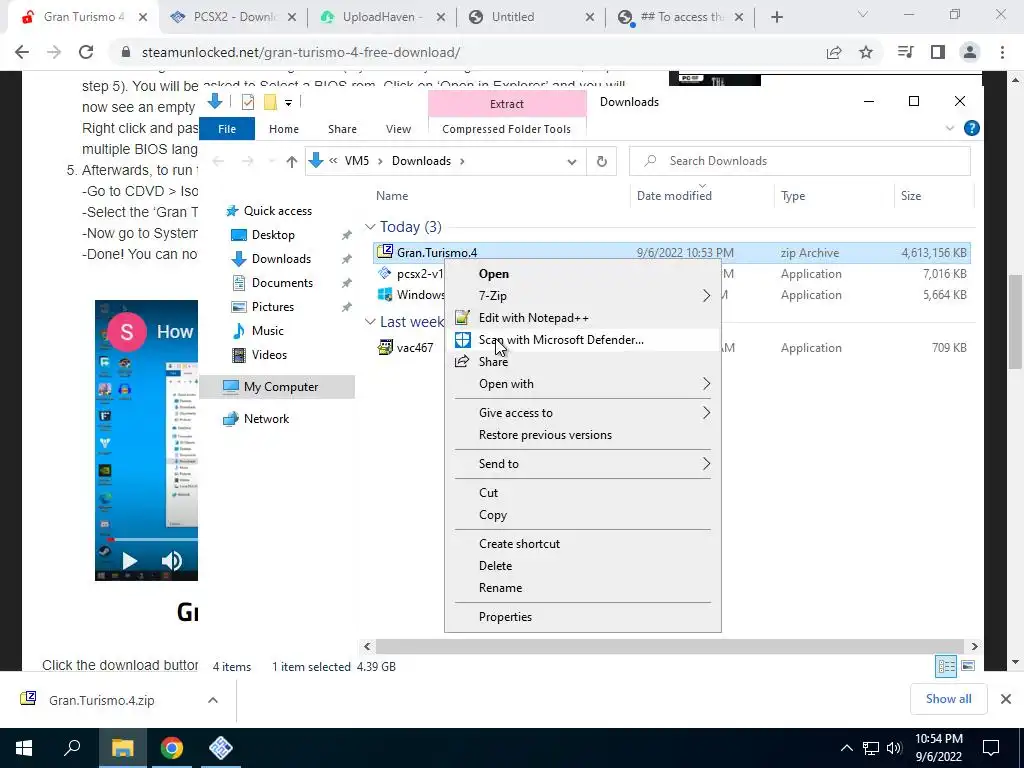This screenshot has width=1024, height=768.
Task: Select Scan with Microsoft Defender
Action: coord(583,340)
